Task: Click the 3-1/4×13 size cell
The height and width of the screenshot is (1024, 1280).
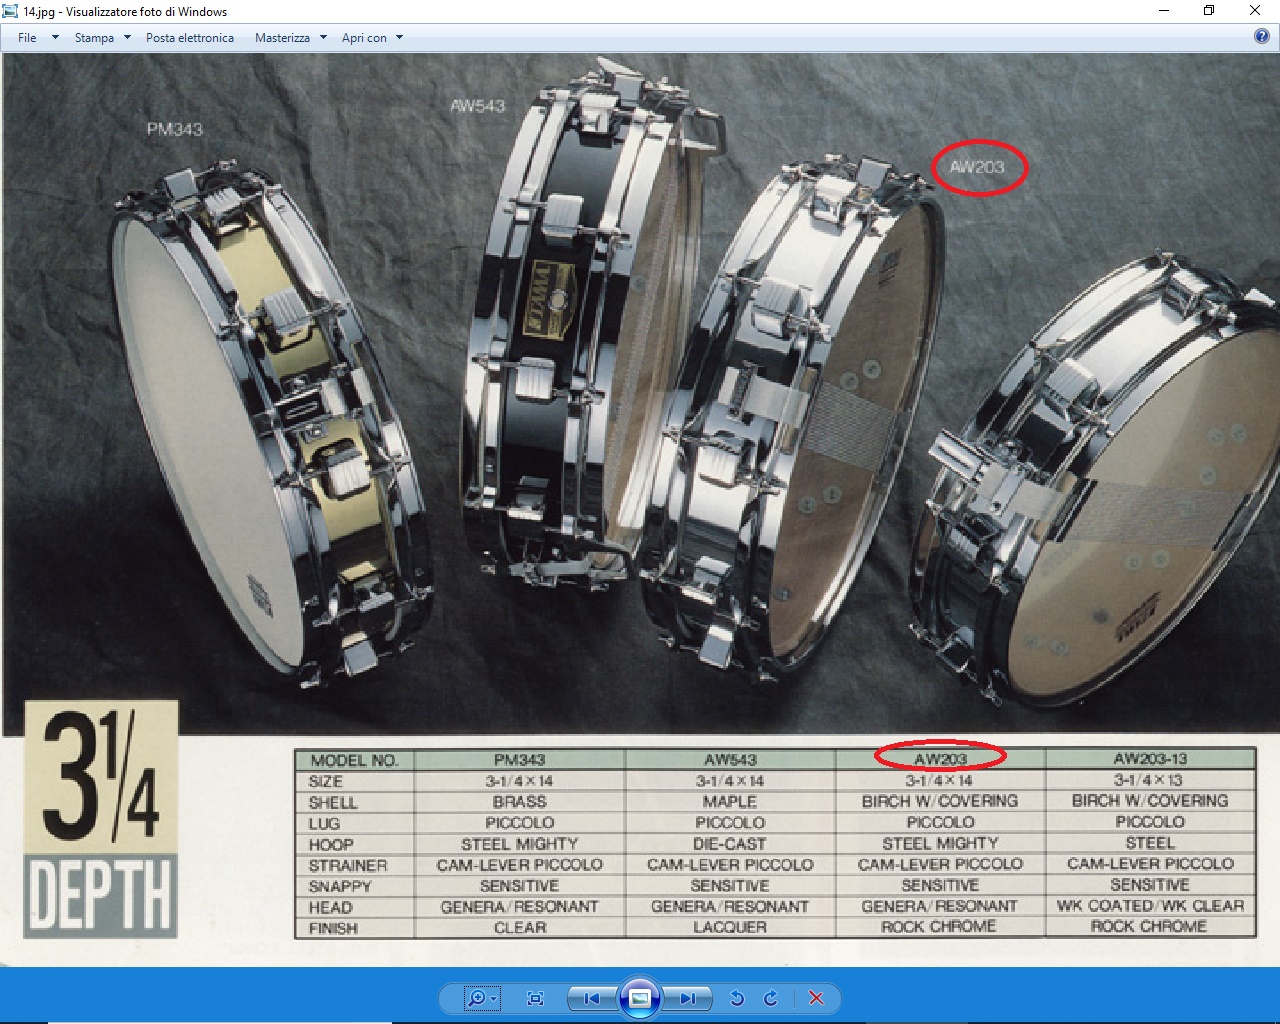Action: 1150,779
